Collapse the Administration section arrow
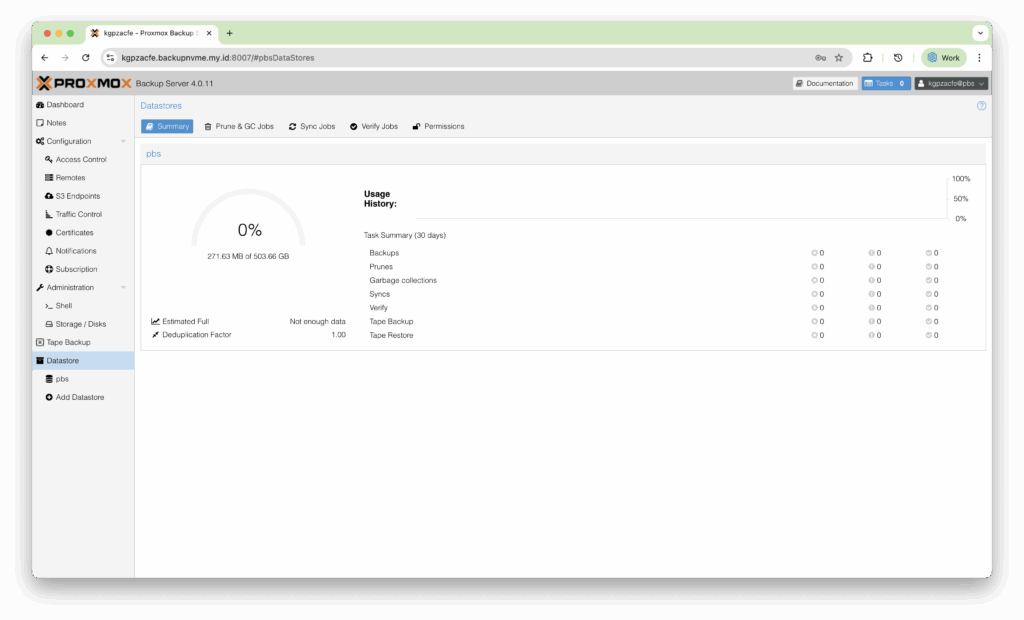The image size is (1024, 620). click(x=123, y=288)
